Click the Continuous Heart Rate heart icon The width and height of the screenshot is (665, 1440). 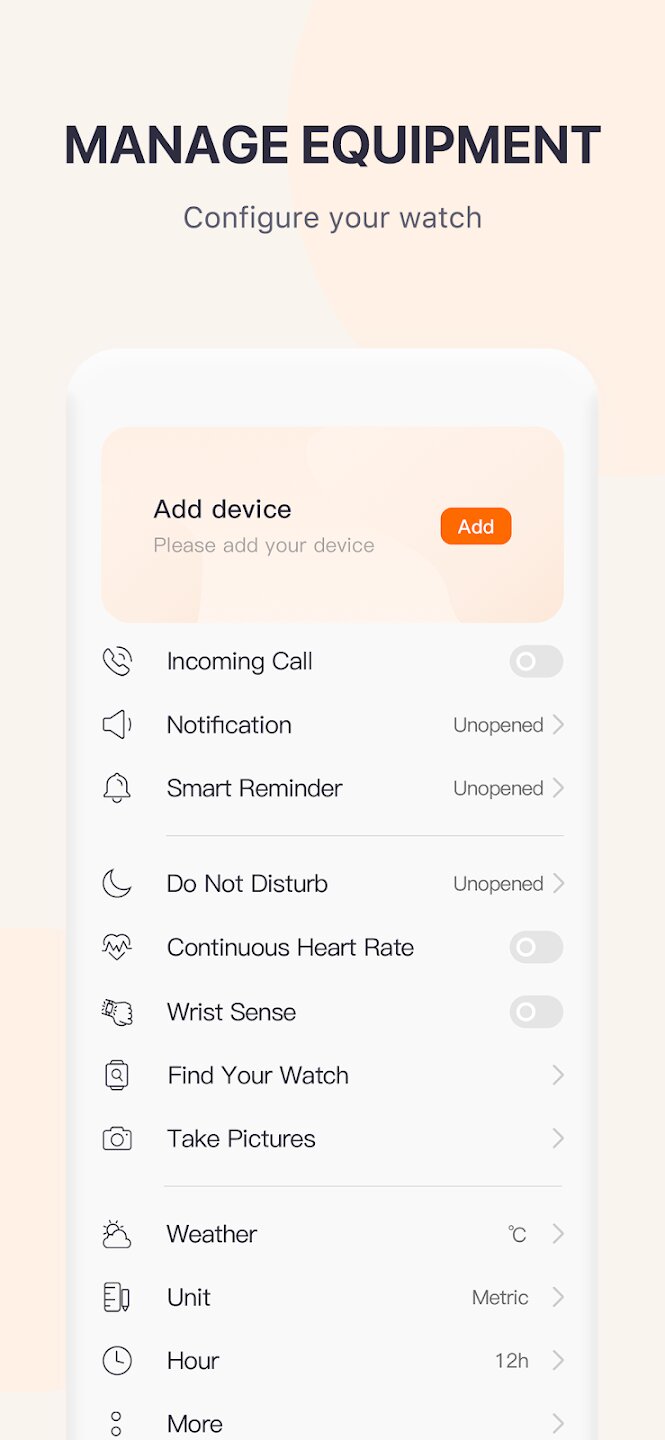pos(117,947)
